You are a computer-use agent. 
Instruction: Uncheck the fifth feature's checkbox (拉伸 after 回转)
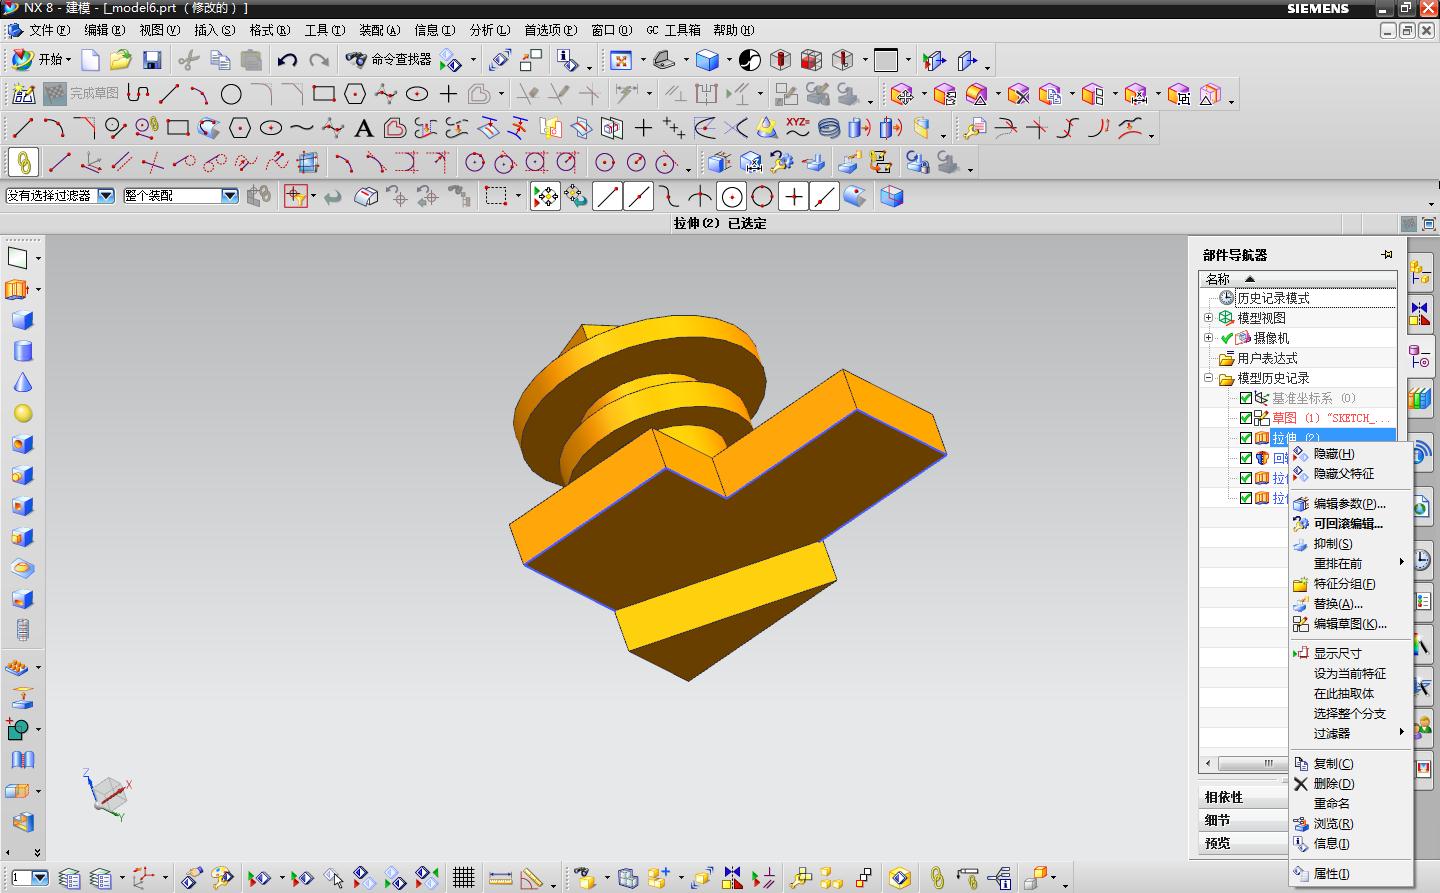coord(1246,478)
